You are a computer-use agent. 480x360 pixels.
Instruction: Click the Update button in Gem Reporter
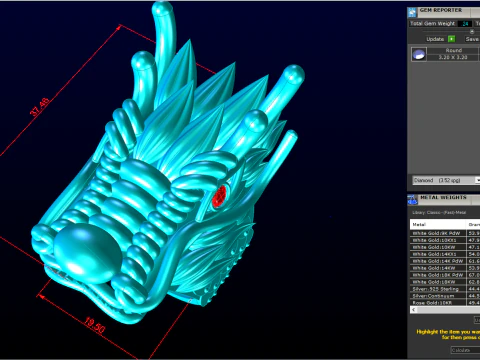coord(435,39)
